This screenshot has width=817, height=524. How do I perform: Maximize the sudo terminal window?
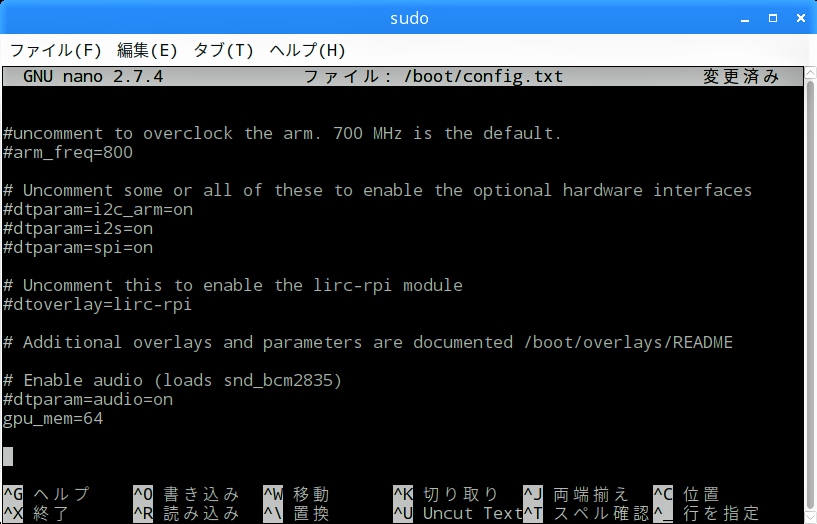pyautogui.click(x=773, y=18)
